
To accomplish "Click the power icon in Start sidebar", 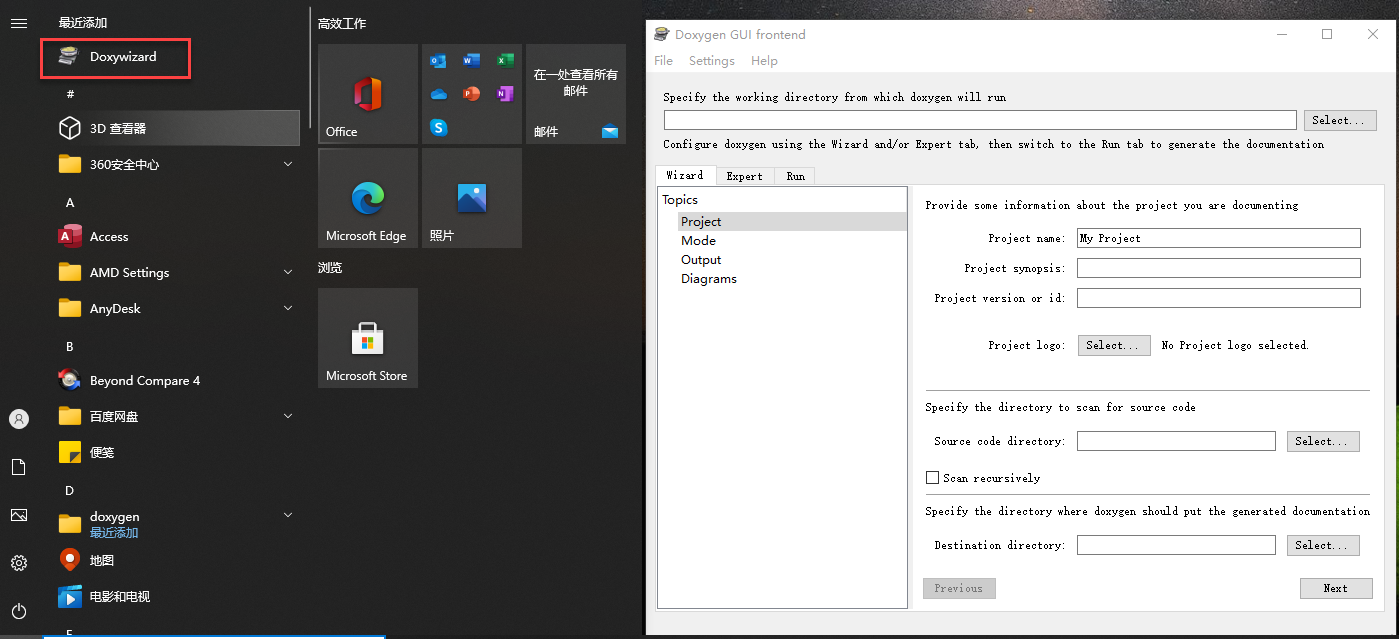I will pyautogui.click(x=19, y=611).
